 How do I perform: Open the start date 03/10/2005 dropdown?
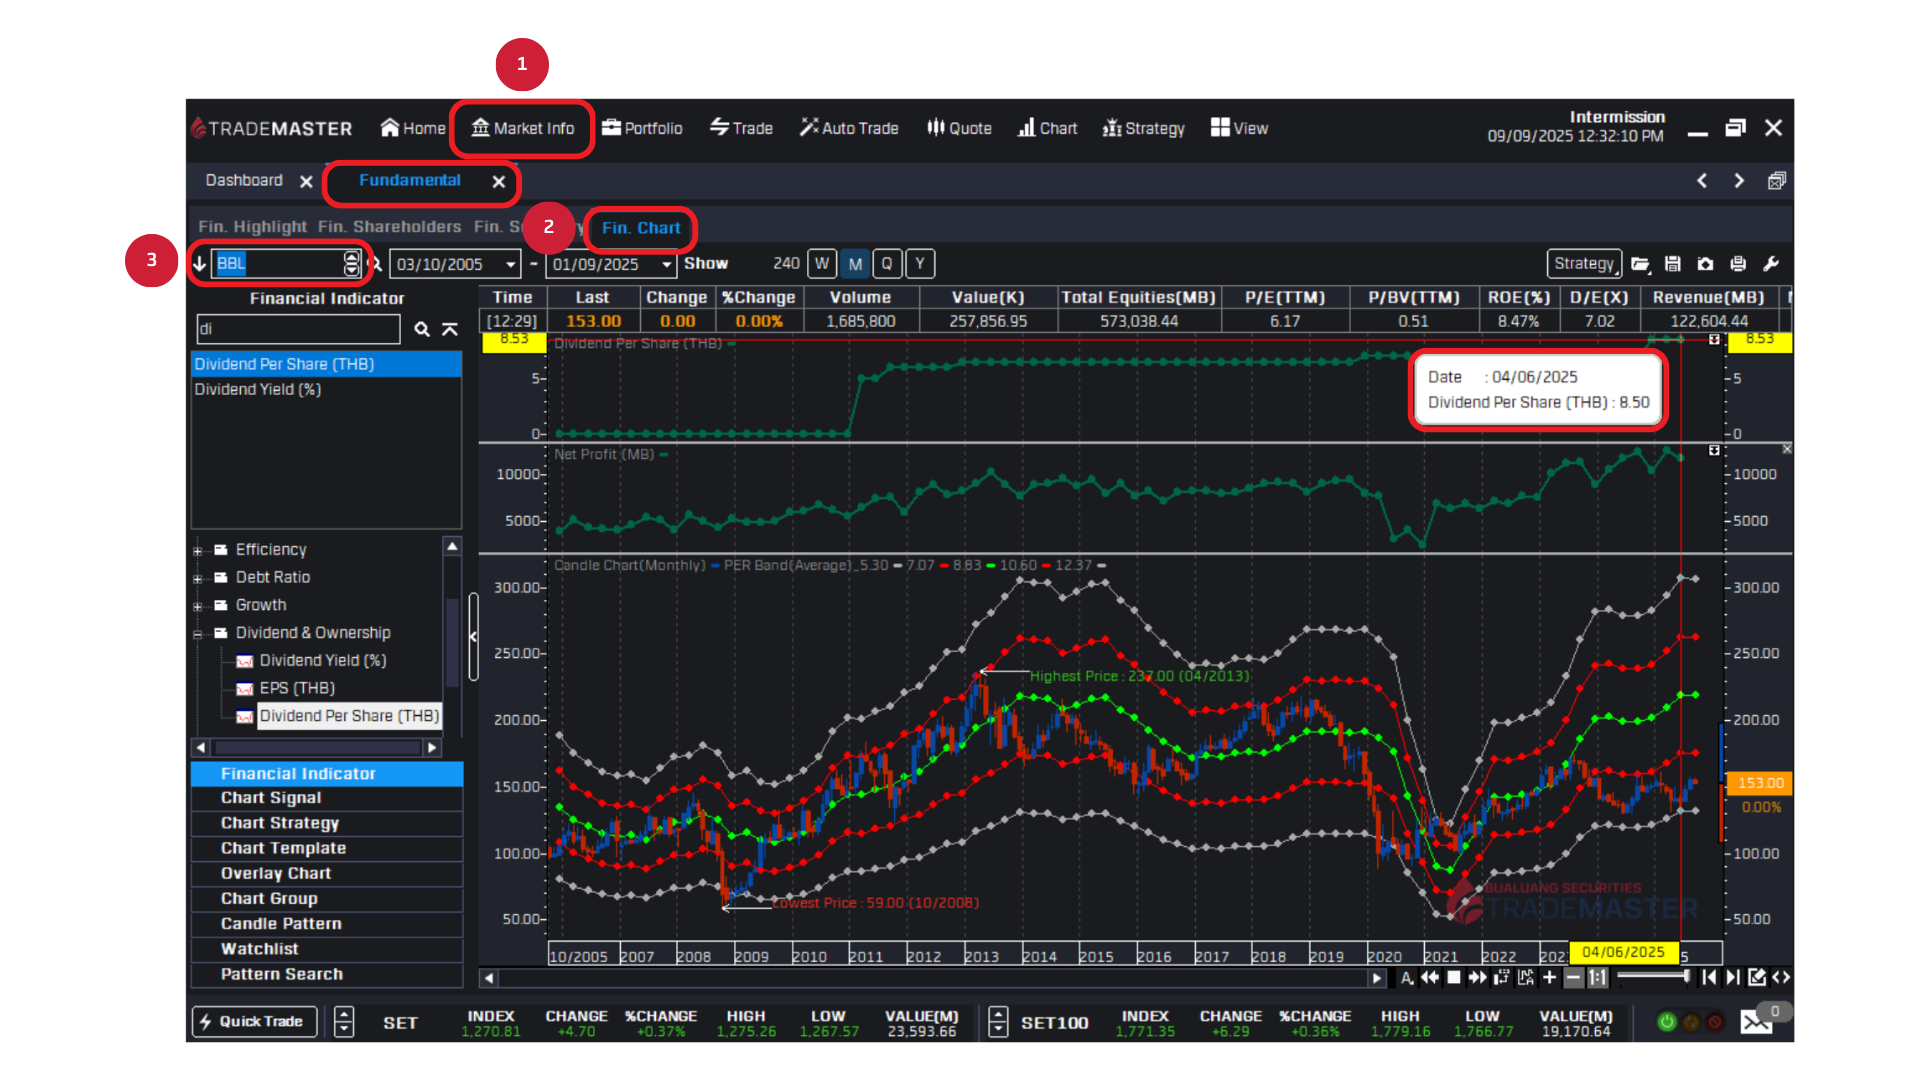(510, 264)
